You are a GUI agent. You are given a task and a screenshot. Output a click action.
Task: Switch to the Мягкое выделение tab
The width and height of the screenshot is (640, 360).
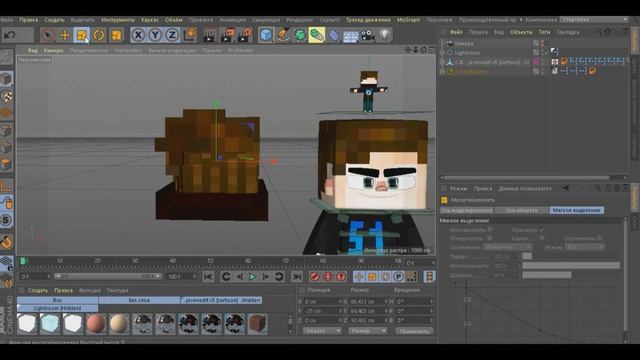pos(576,210)
